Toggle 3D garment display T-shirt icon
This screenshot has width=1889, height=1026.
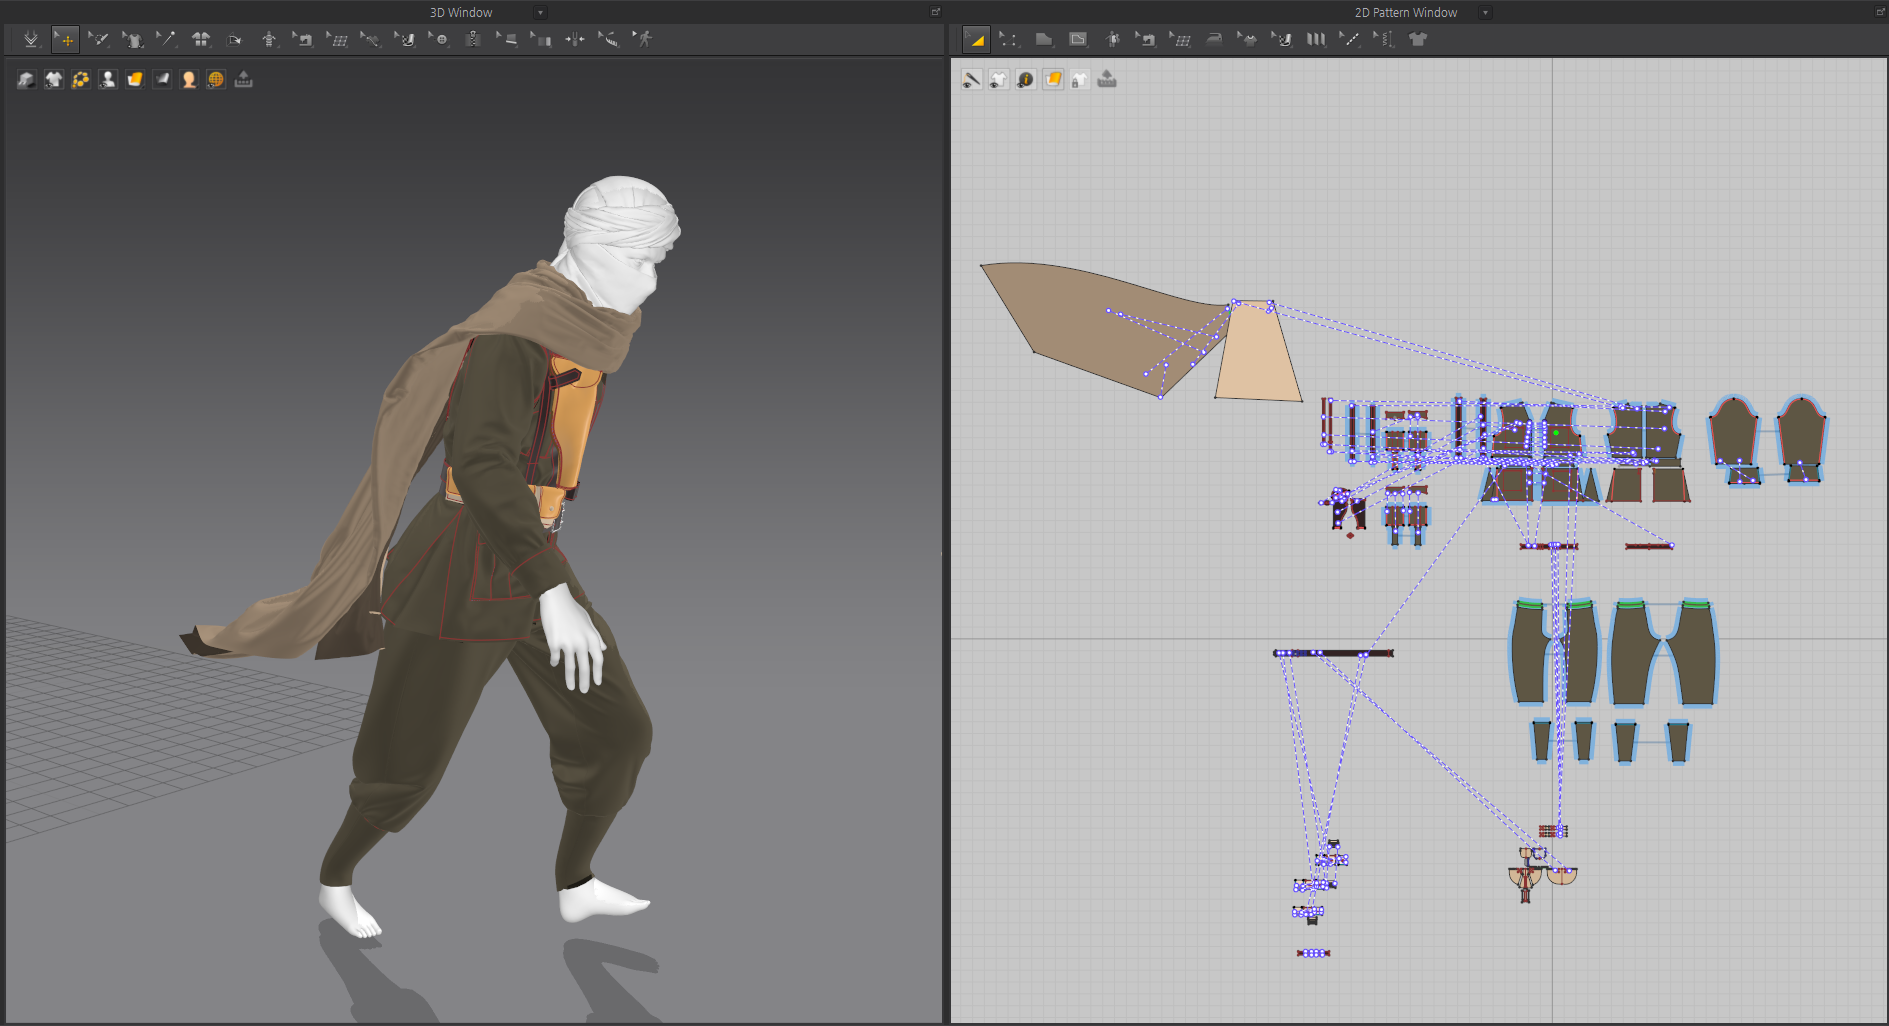54,80
